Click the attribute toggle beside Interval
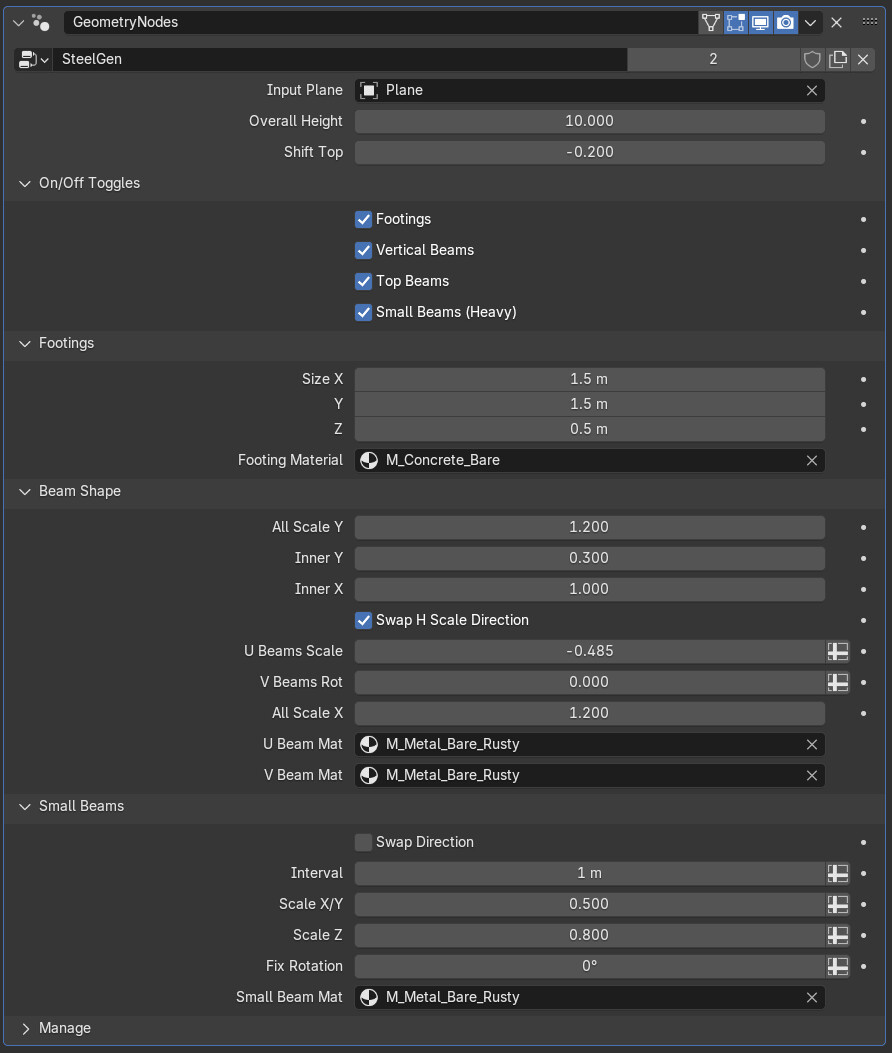The height and width of the screenshot is (1053, 892). (838, 873)
